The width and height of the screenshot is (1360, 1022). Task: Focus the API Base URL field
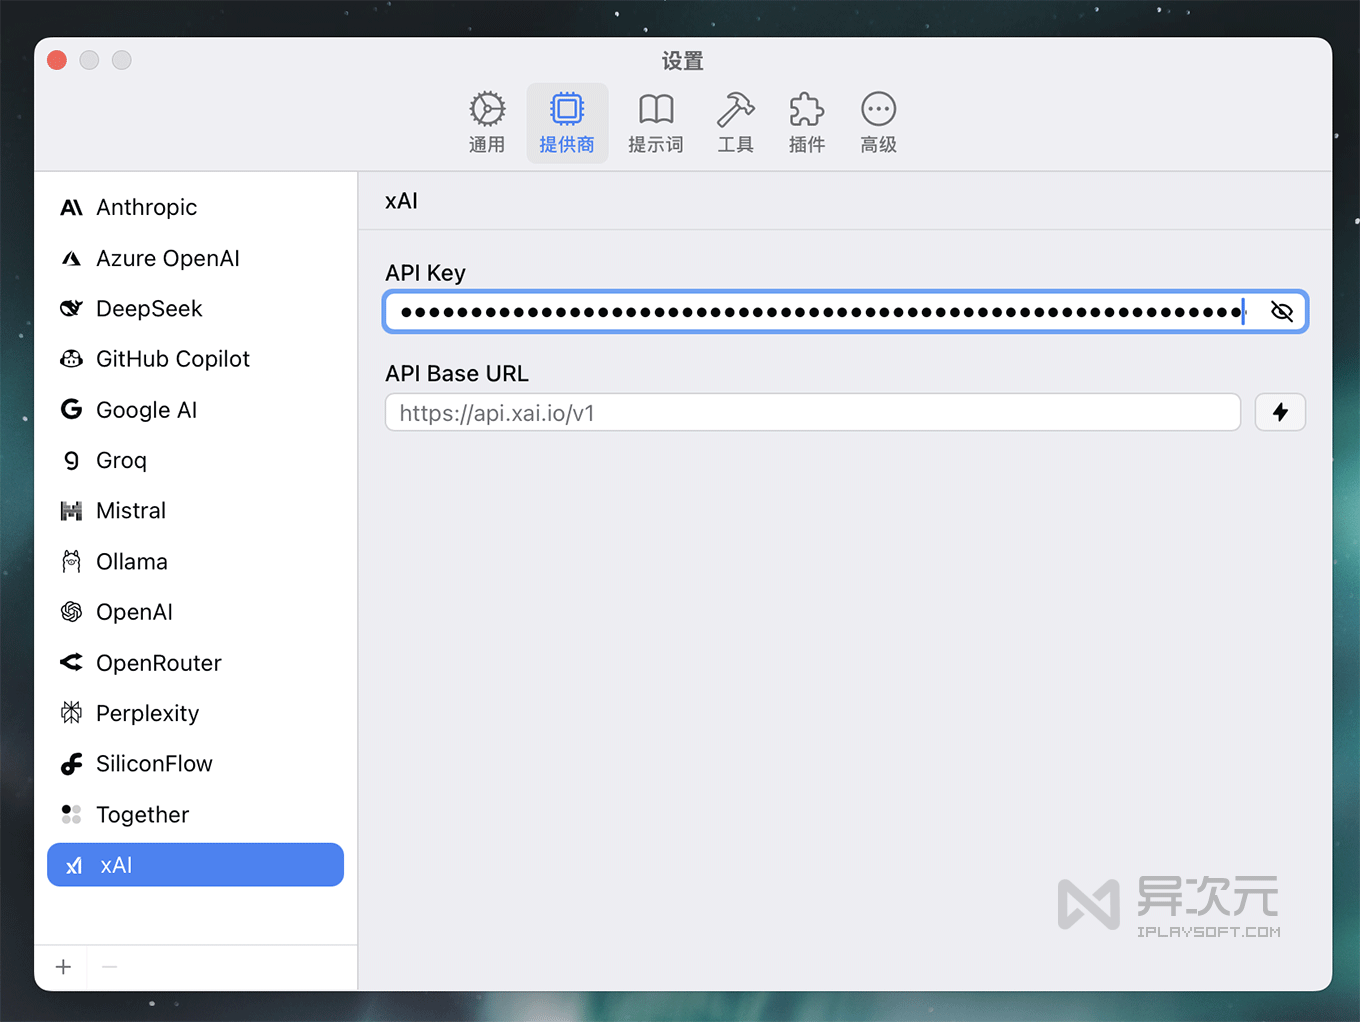tap(812, 413)
